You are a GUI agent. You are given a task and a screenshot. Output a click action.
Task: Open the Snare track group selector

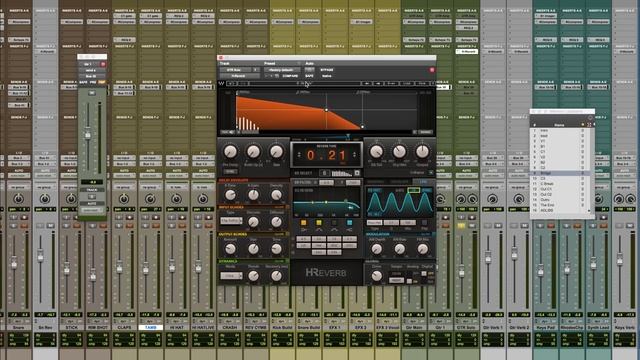(x=18, y=187)
